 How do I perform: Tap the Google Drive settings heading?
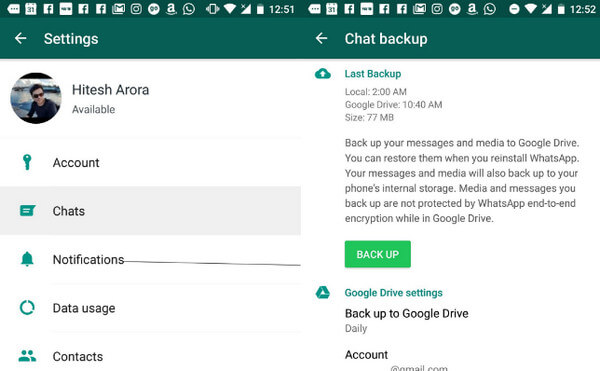393,293
